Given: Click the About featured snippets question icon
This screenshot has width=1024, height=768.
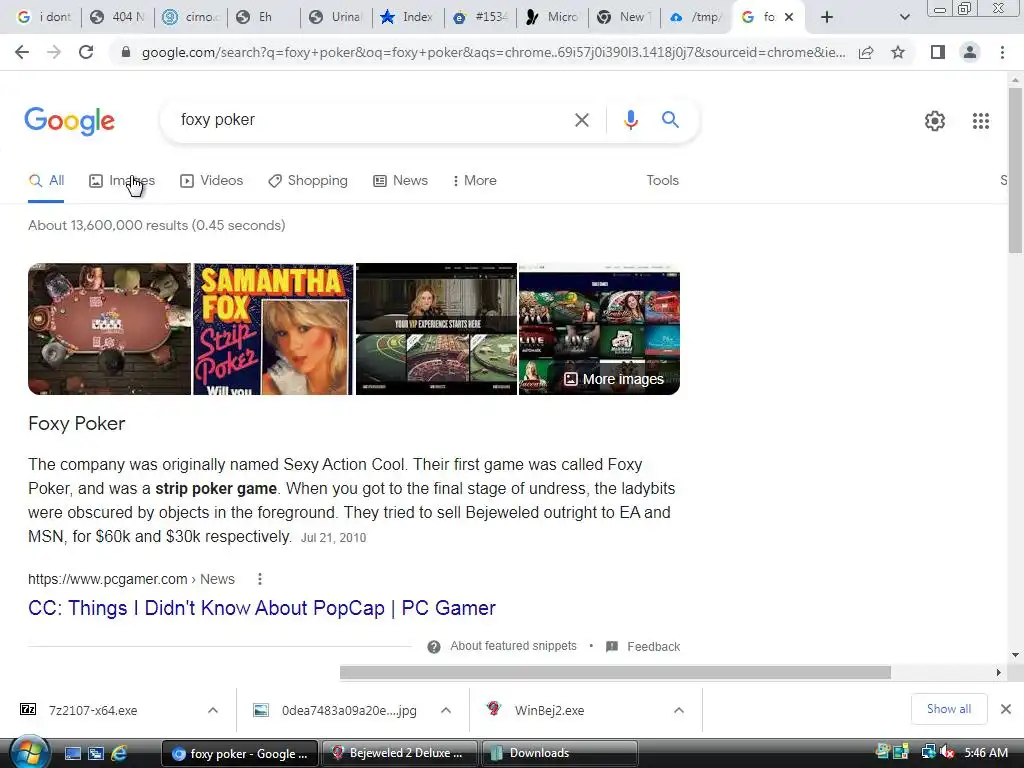Looking at the screenshot, I should pyautogui.click(x=434, y=647).
